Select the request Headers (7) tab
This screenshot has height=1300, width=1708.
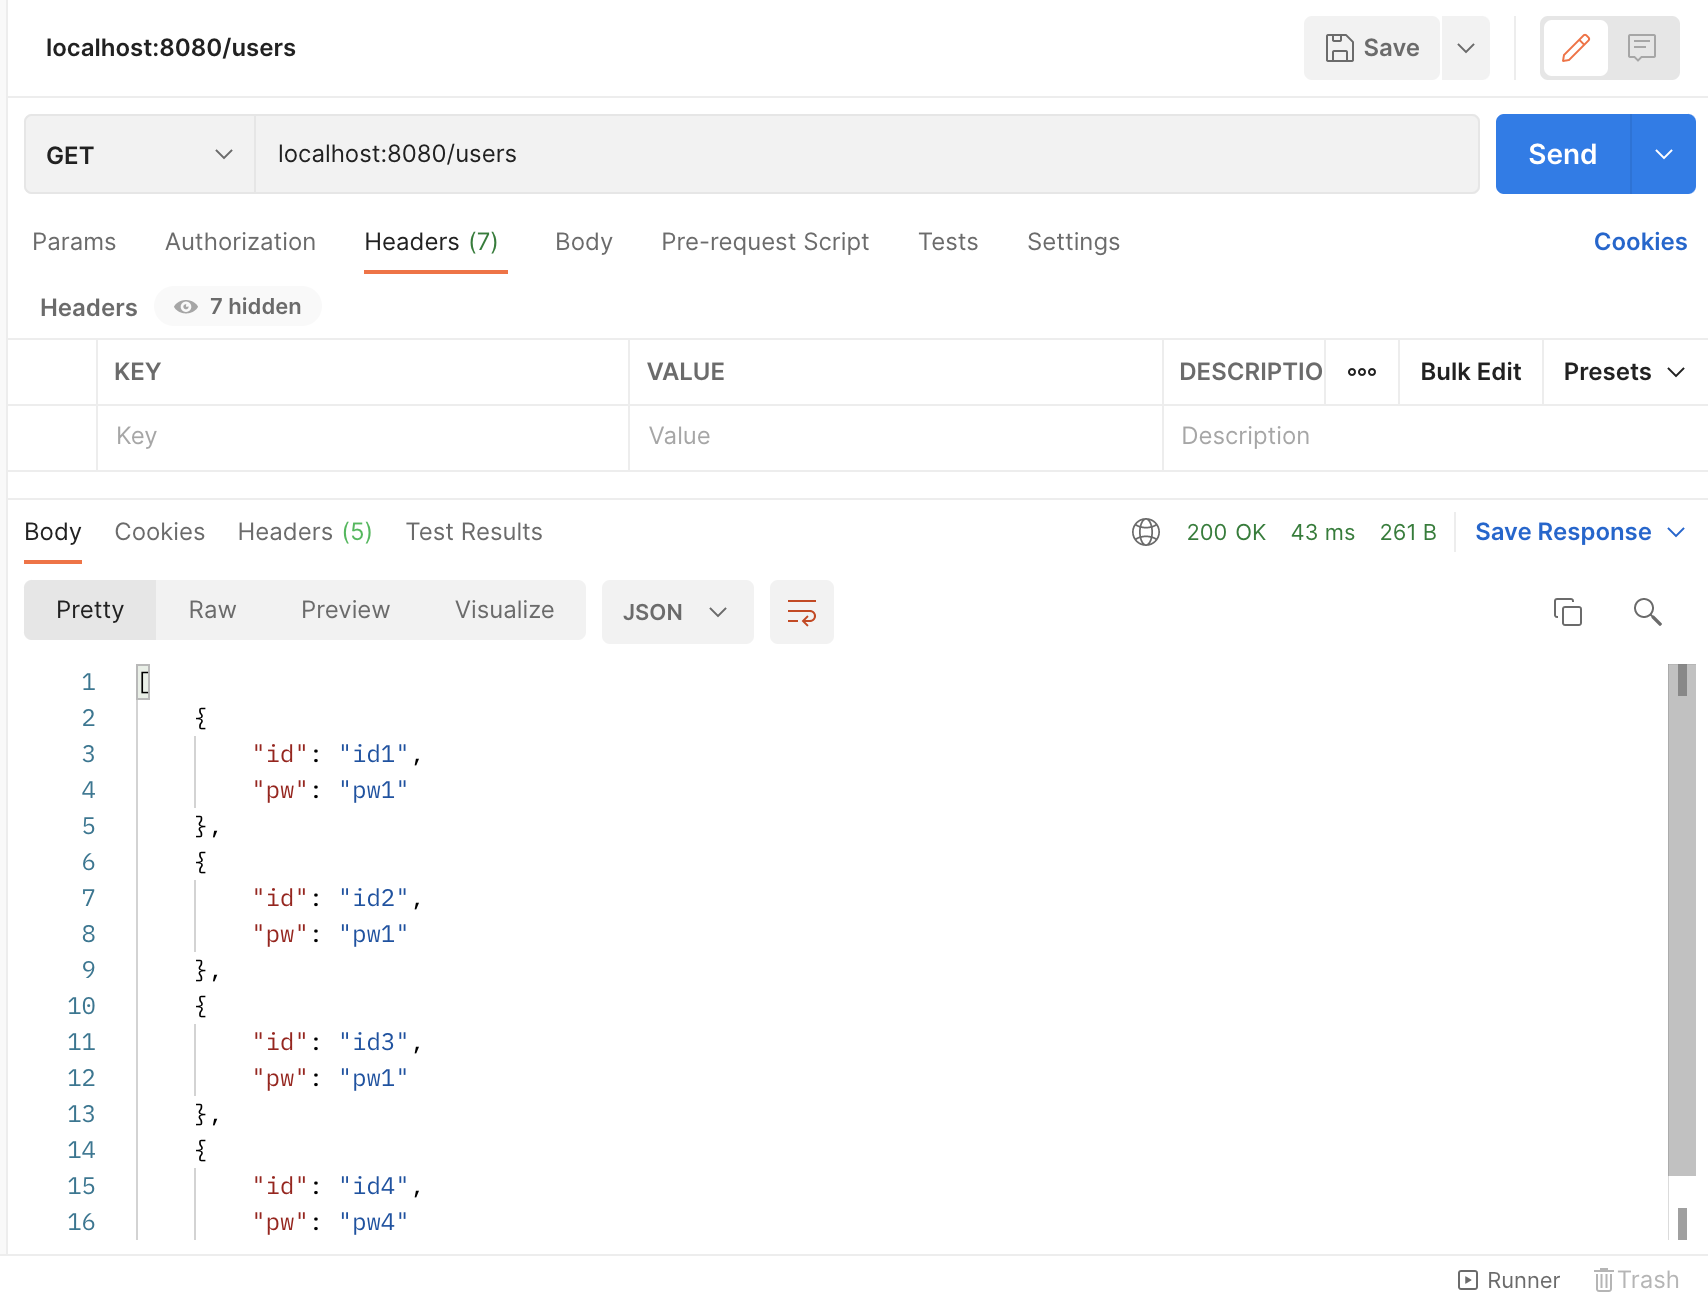[x=431, y=242]
